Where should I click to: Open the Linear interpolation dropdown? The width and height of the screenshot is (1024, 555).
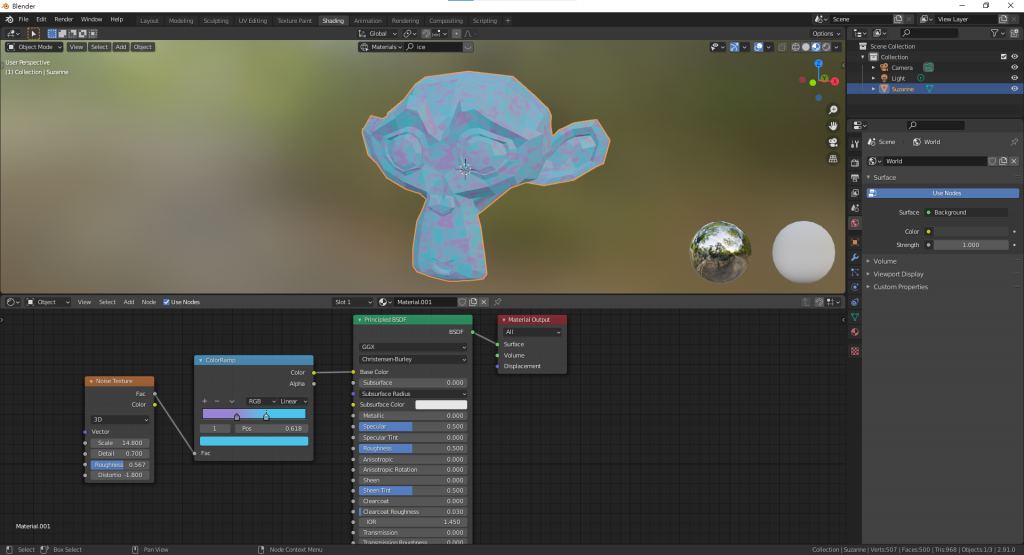293,401
